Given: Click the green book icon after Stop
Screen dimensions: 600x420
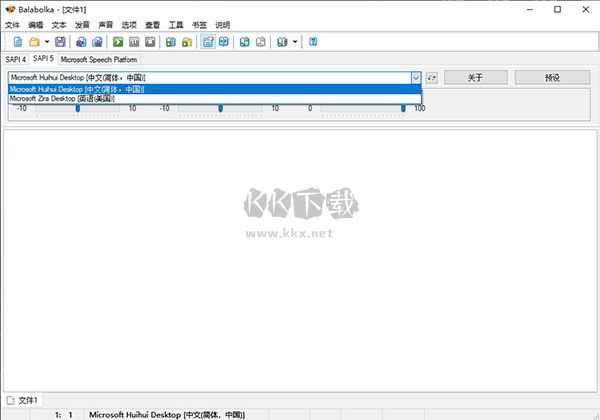Looking at the screenshot, I should coord(171,42).
